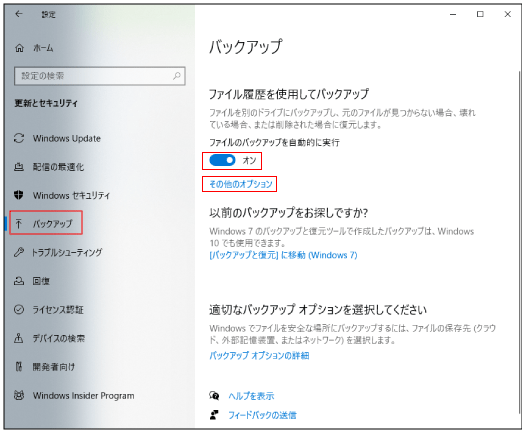Click the 設定 window title text
This screenshot has height=432, width=522.
pos(49,14)
